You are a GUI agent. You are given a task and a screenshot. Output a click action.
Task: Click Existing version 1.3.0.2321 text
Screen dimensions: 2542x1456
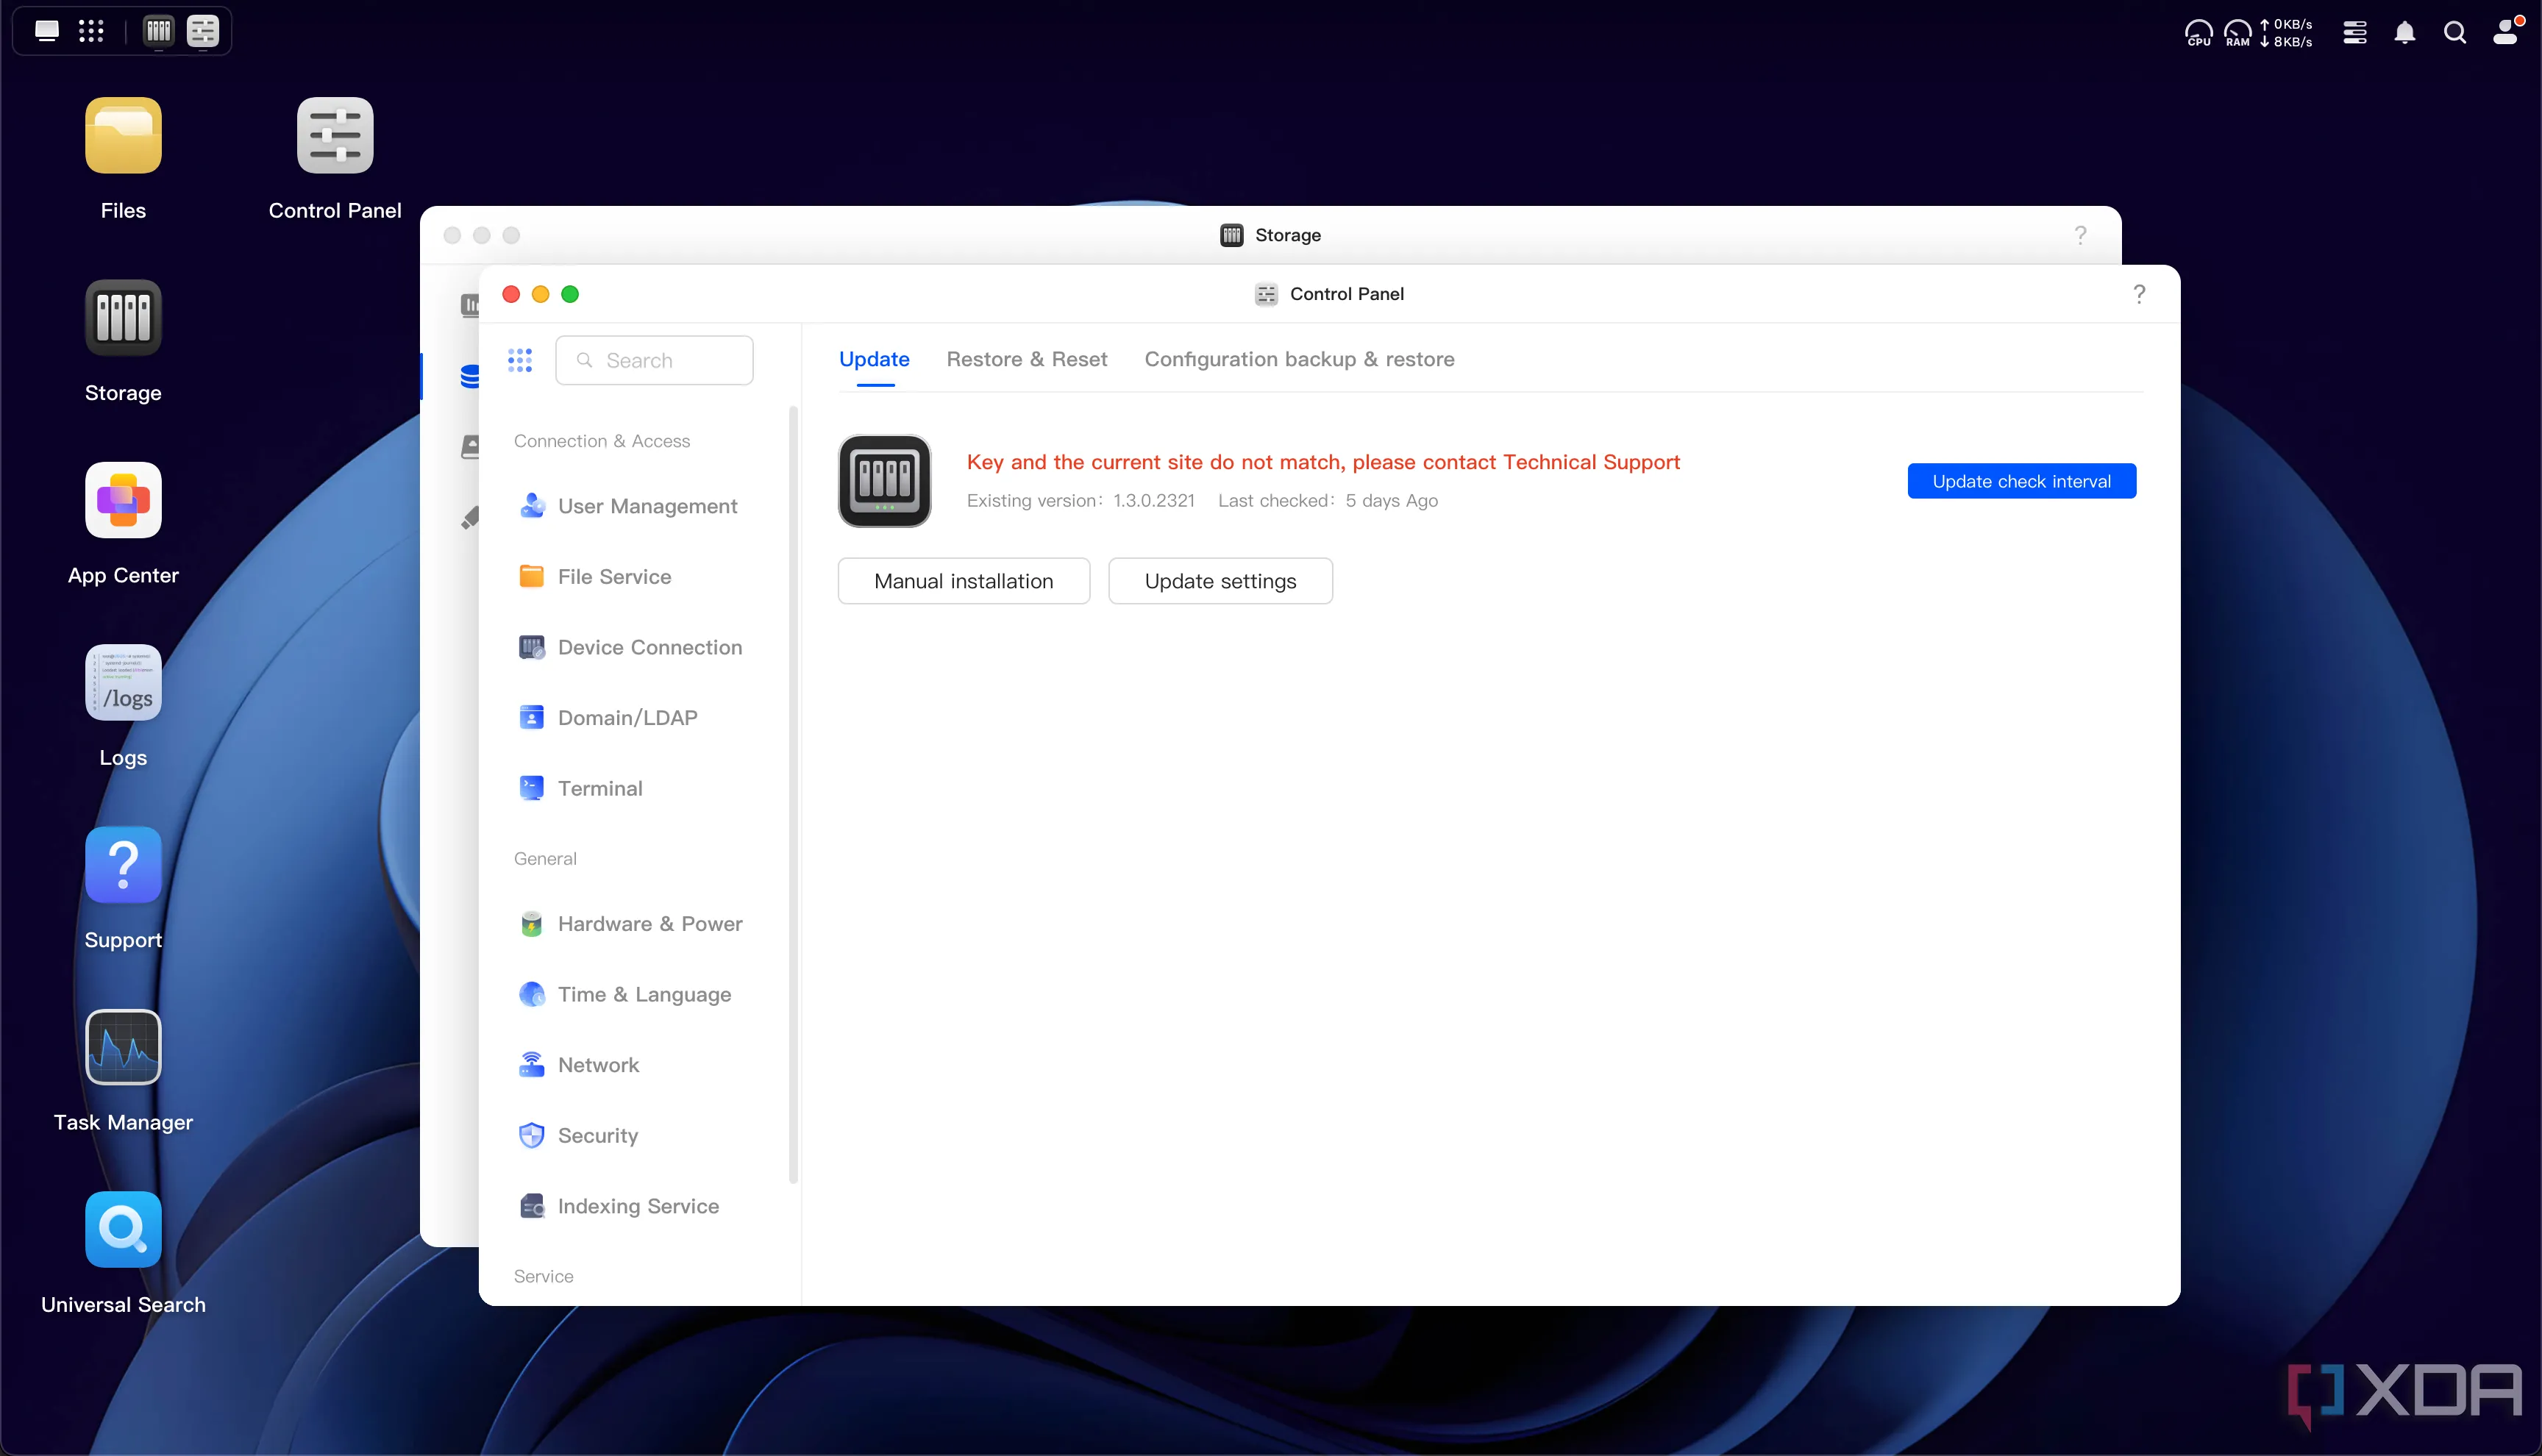(1080, 501)
